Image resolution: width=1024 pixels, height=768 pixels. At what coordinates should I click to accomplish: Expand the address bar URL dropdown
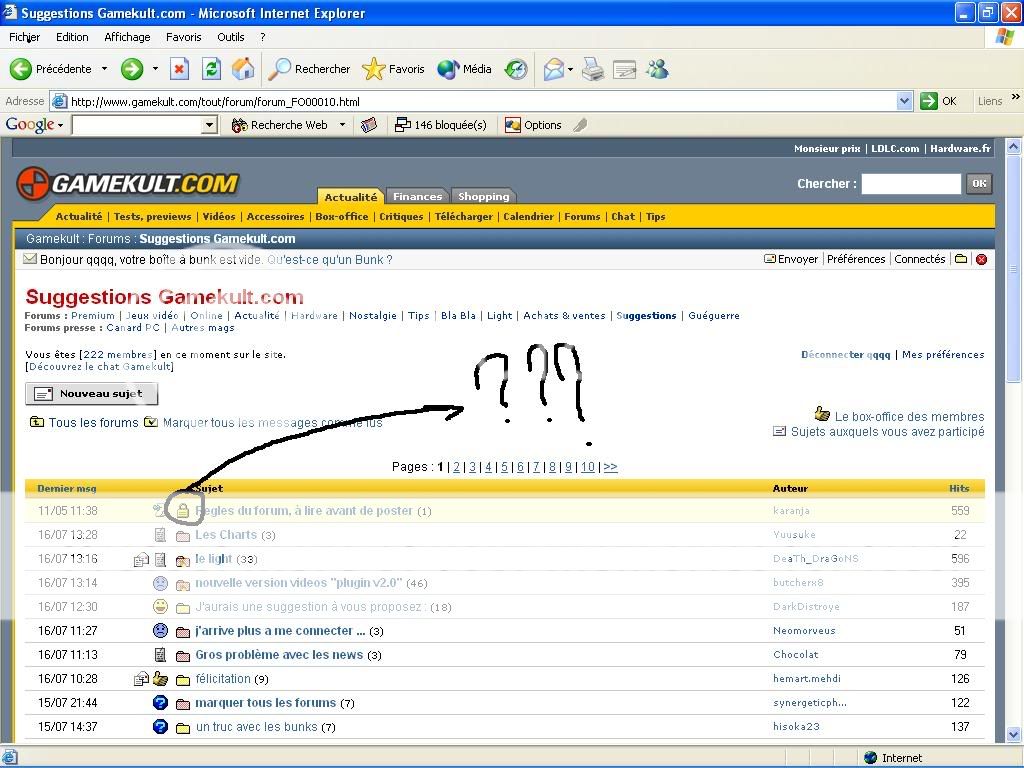click(x=904, y=101)
